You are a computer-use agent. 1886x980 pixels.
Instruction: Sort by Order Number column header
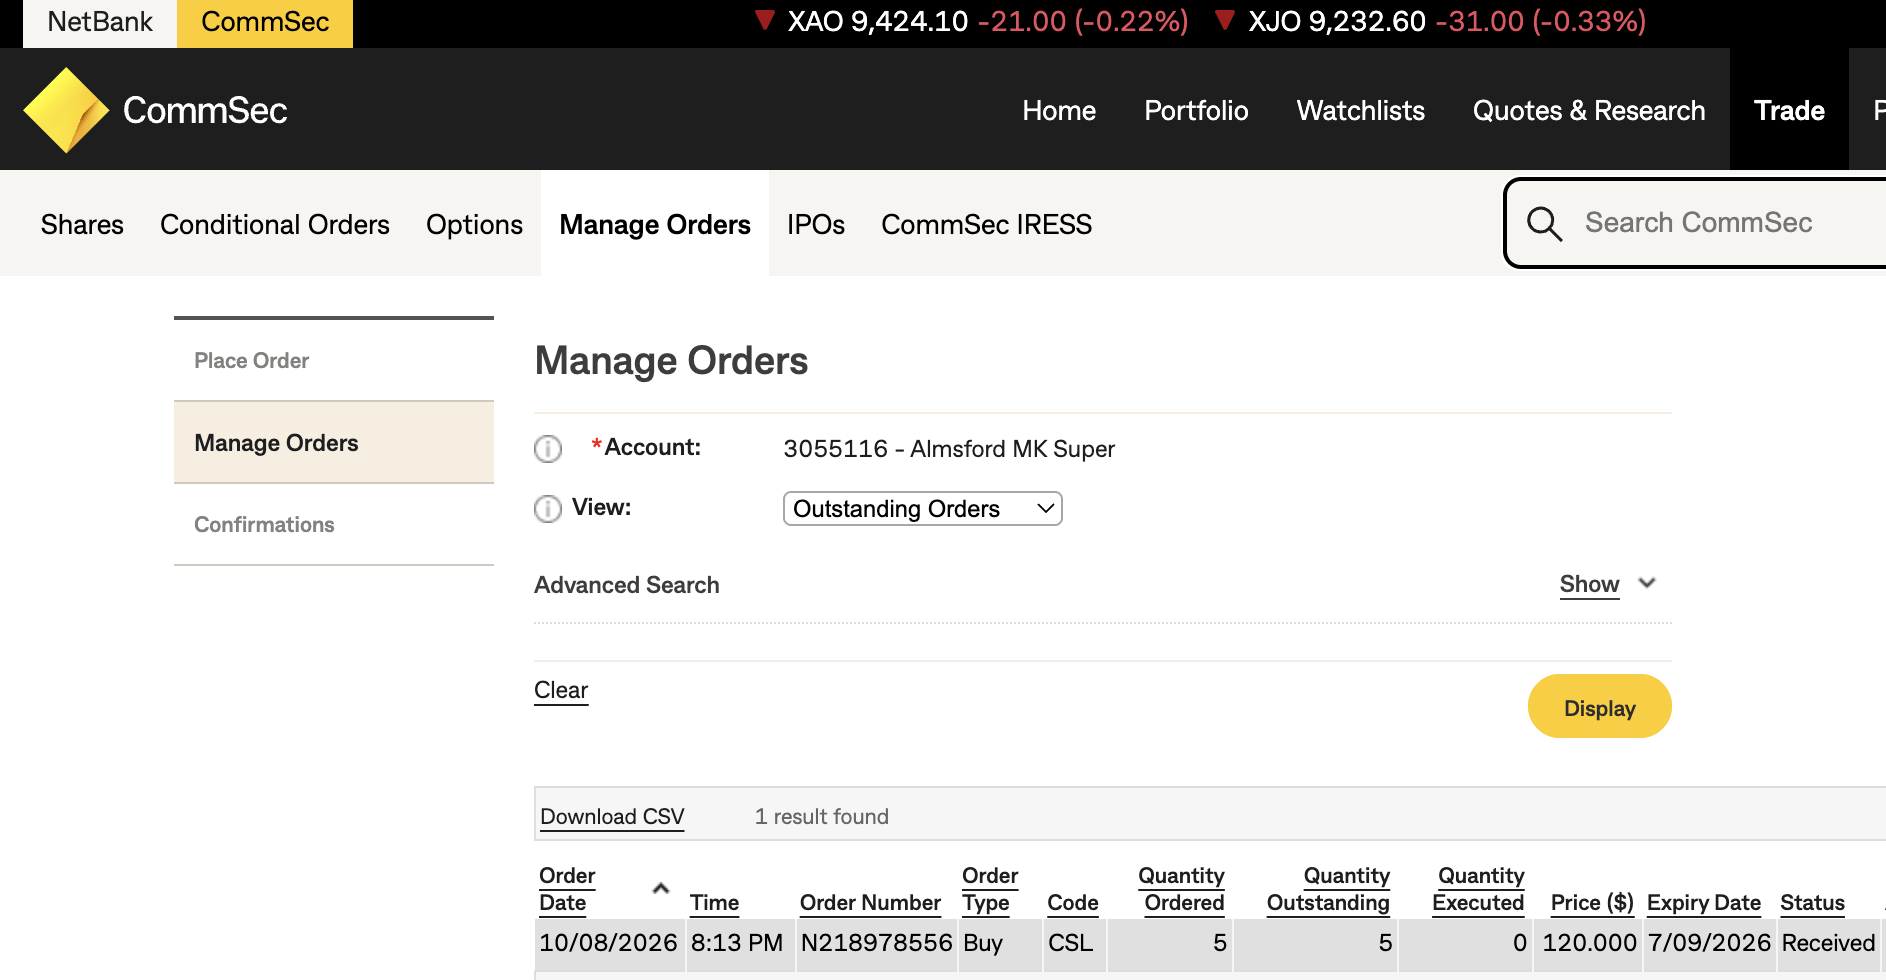pyautogui.click(x=870, y=903)
